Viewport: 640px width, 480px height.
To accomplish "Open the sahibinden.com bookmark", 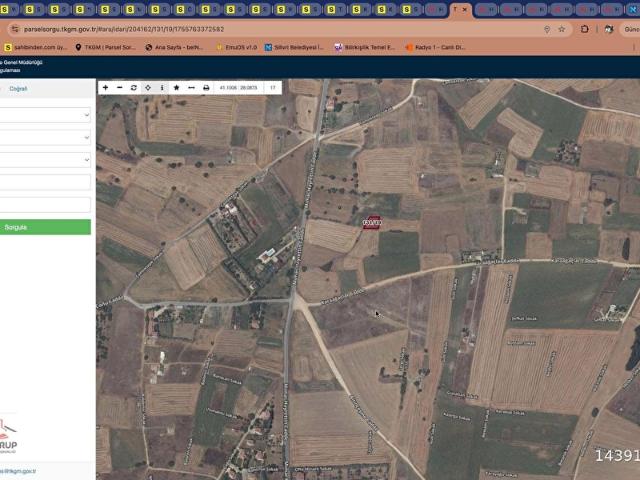I will [x=36, y=47].
